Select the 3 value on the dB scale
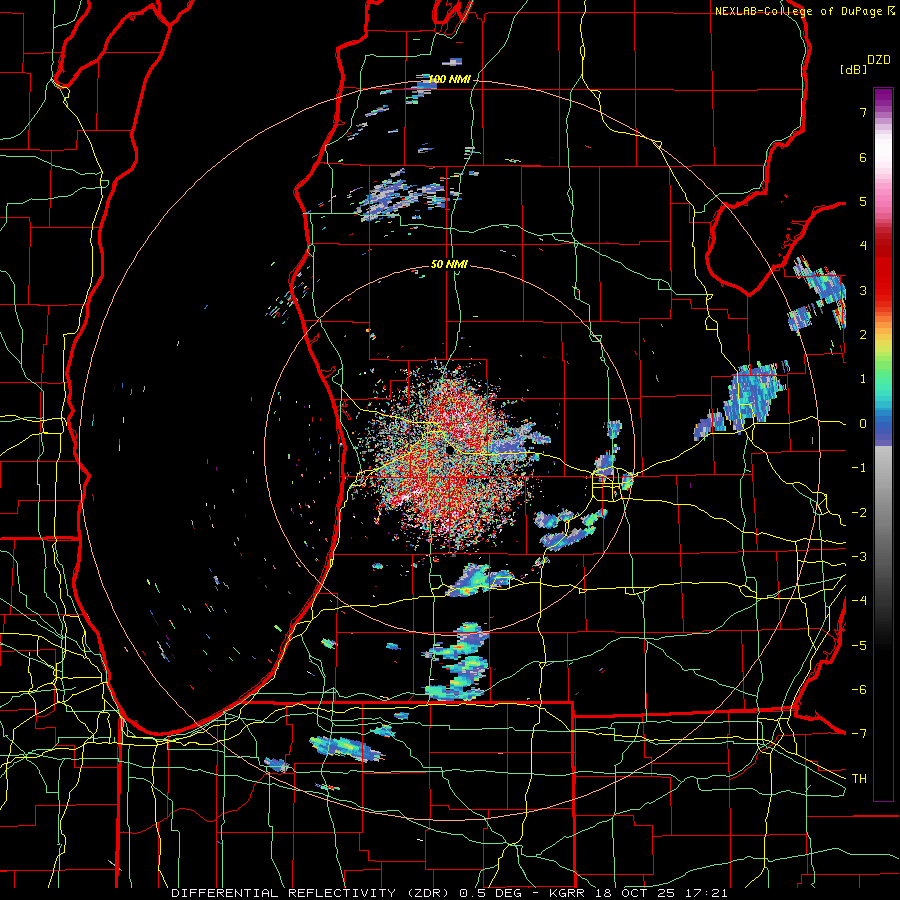 pyautogui.click(x=863, y=290)
